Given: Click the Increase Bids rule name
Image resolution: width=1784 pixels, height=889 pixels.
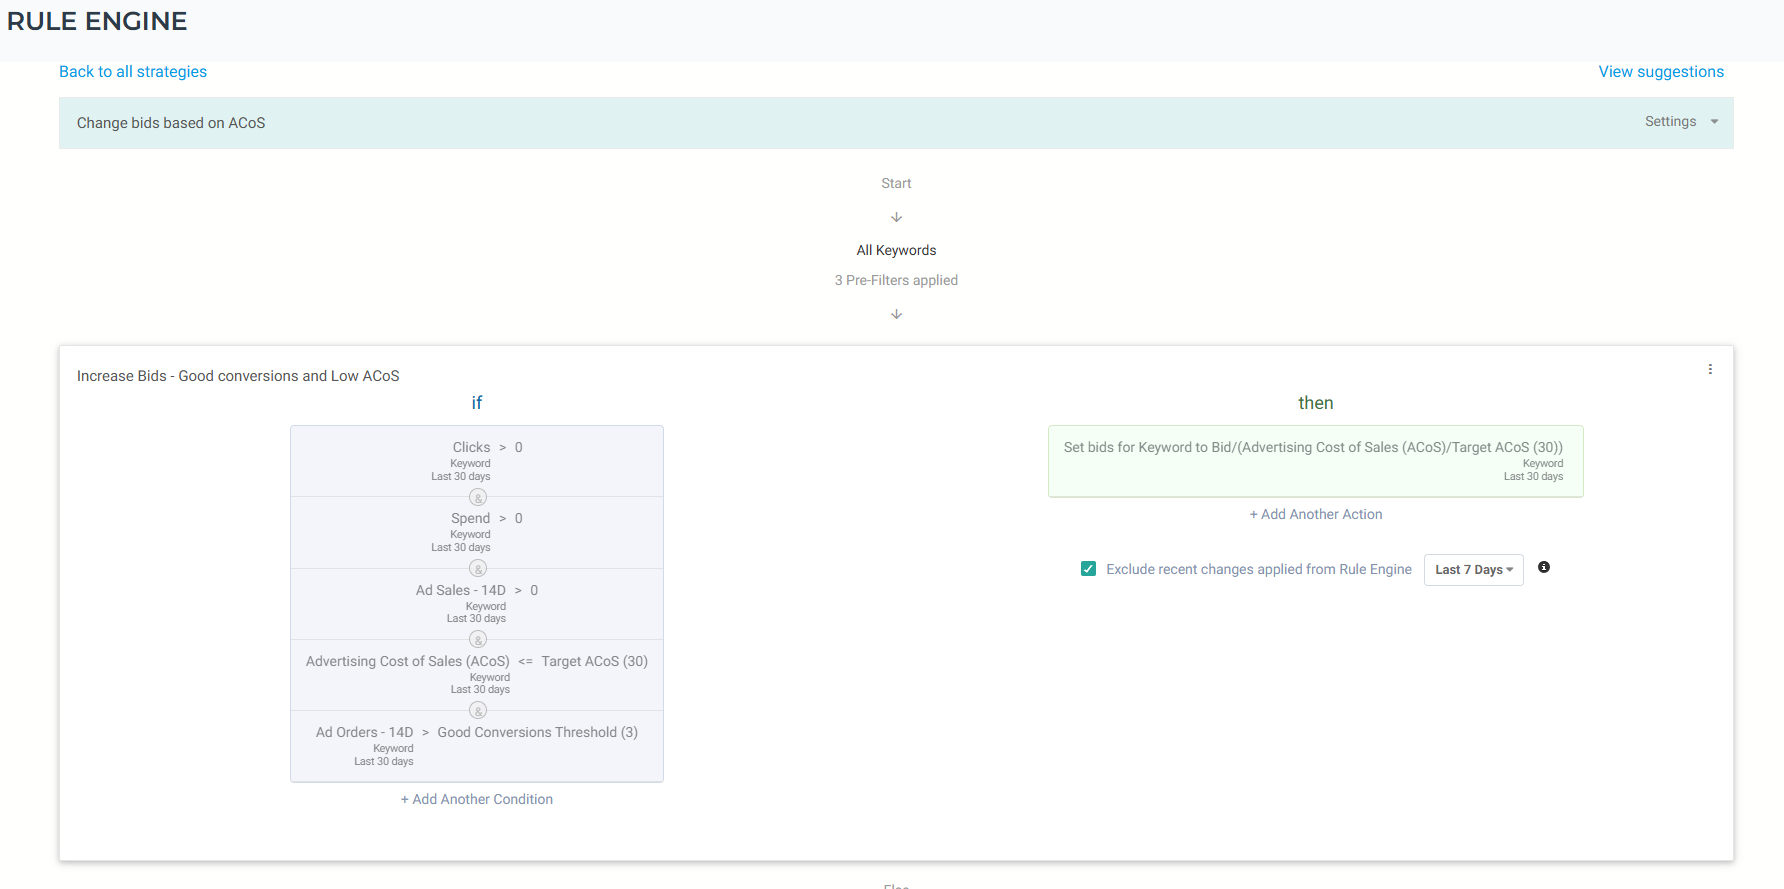Looking at the screenshot, I should click(x=238, y=376).
